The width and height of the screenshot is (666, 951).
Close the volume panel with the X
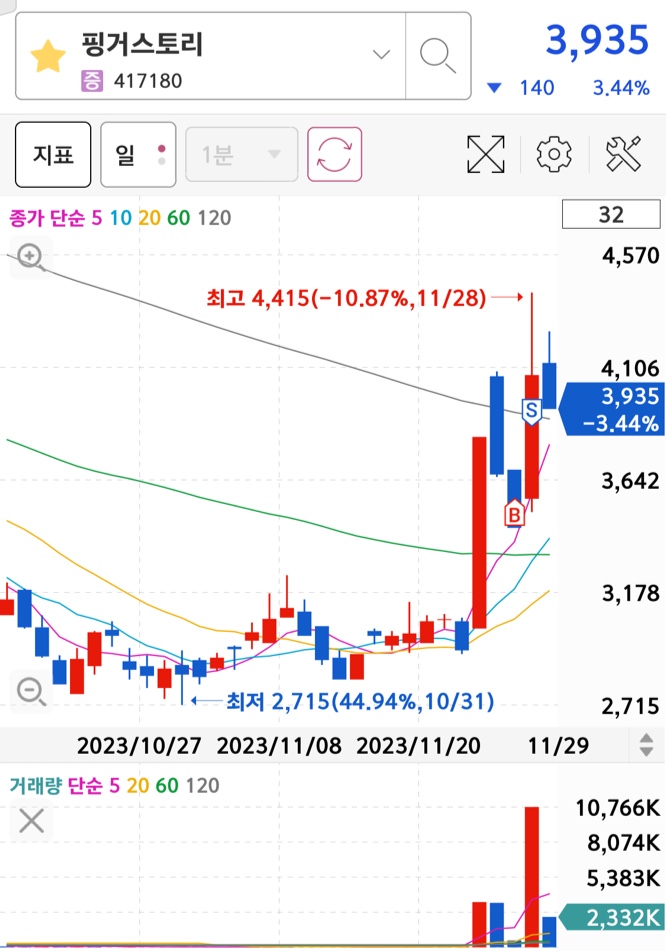pyautogui.click(x=32, y=822)
